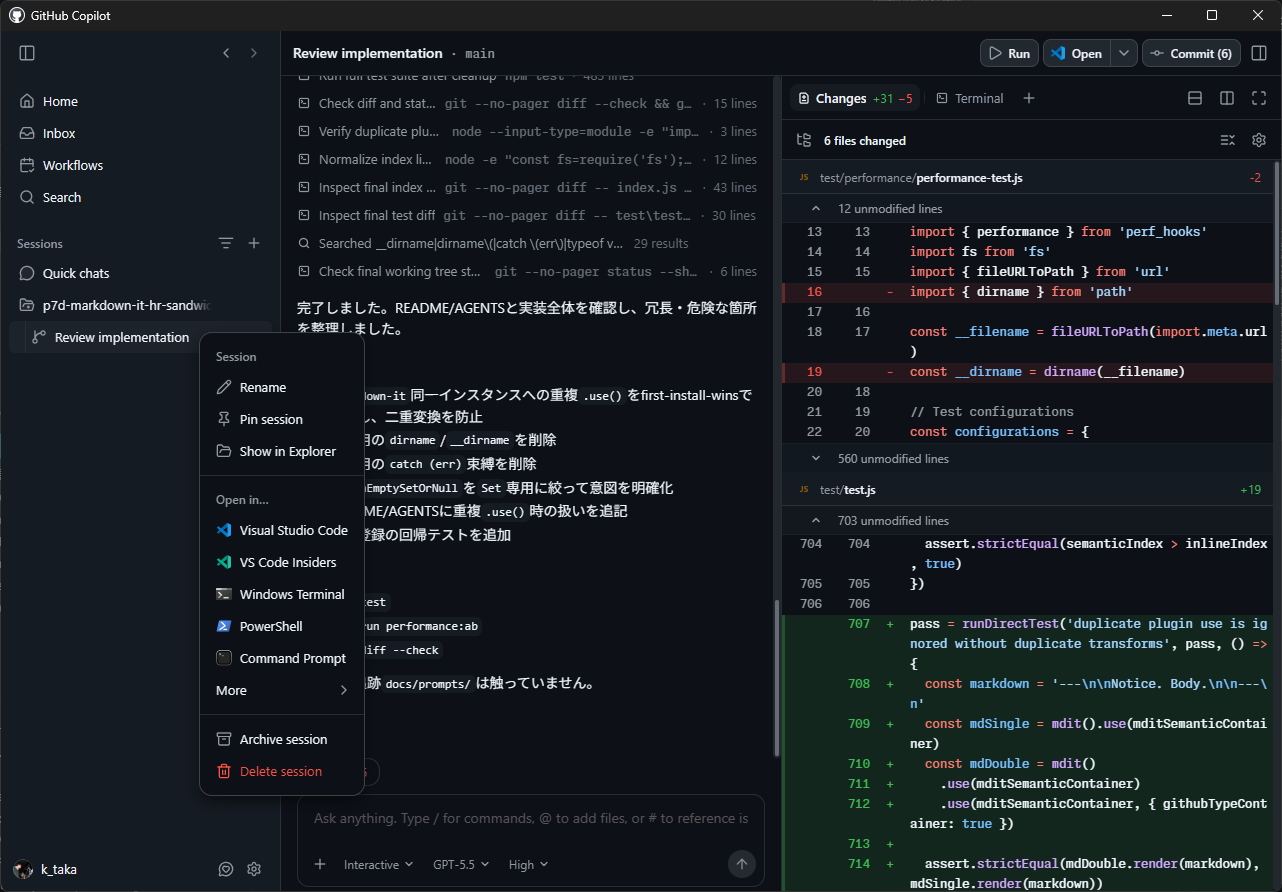Screen dimensions: 1282x892
Task: Filter sessions list icon
Action: coord(226,243)
